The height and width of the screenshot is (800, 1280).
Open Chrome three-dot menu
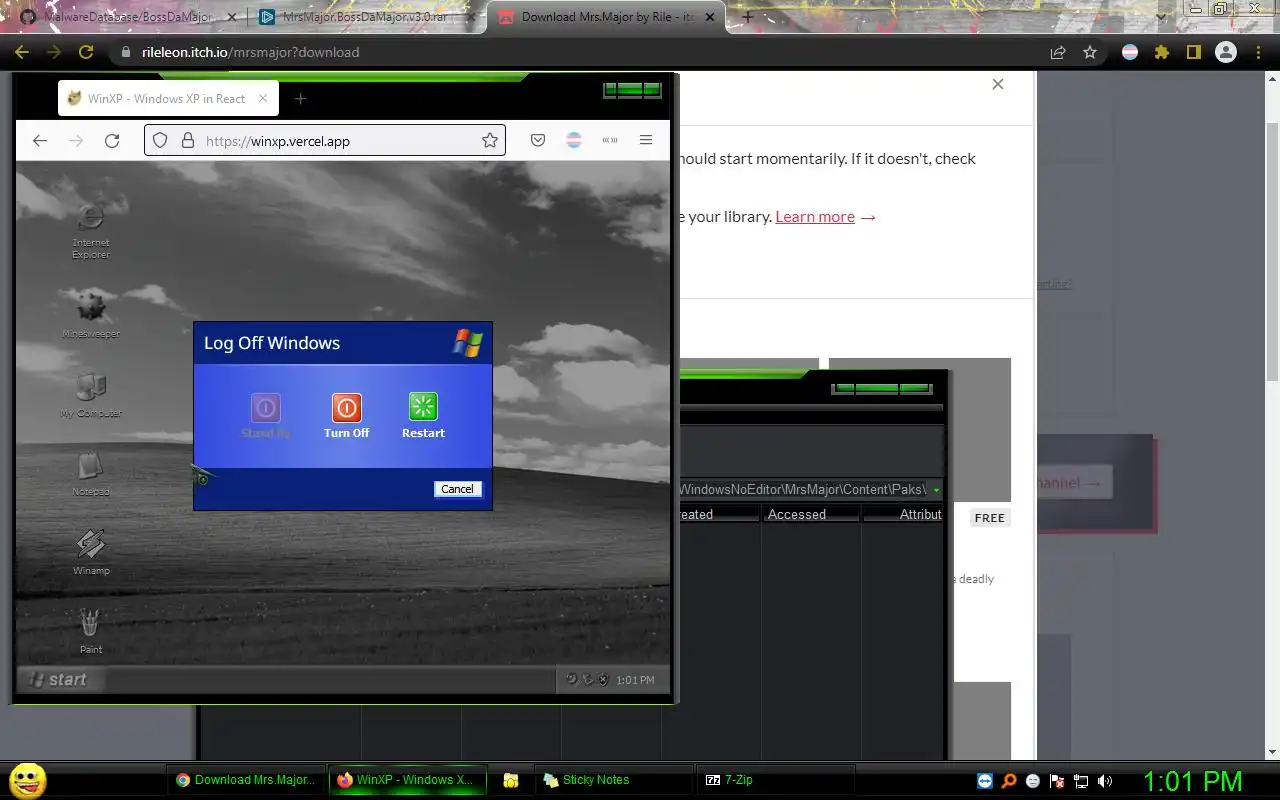point(1258,52)
